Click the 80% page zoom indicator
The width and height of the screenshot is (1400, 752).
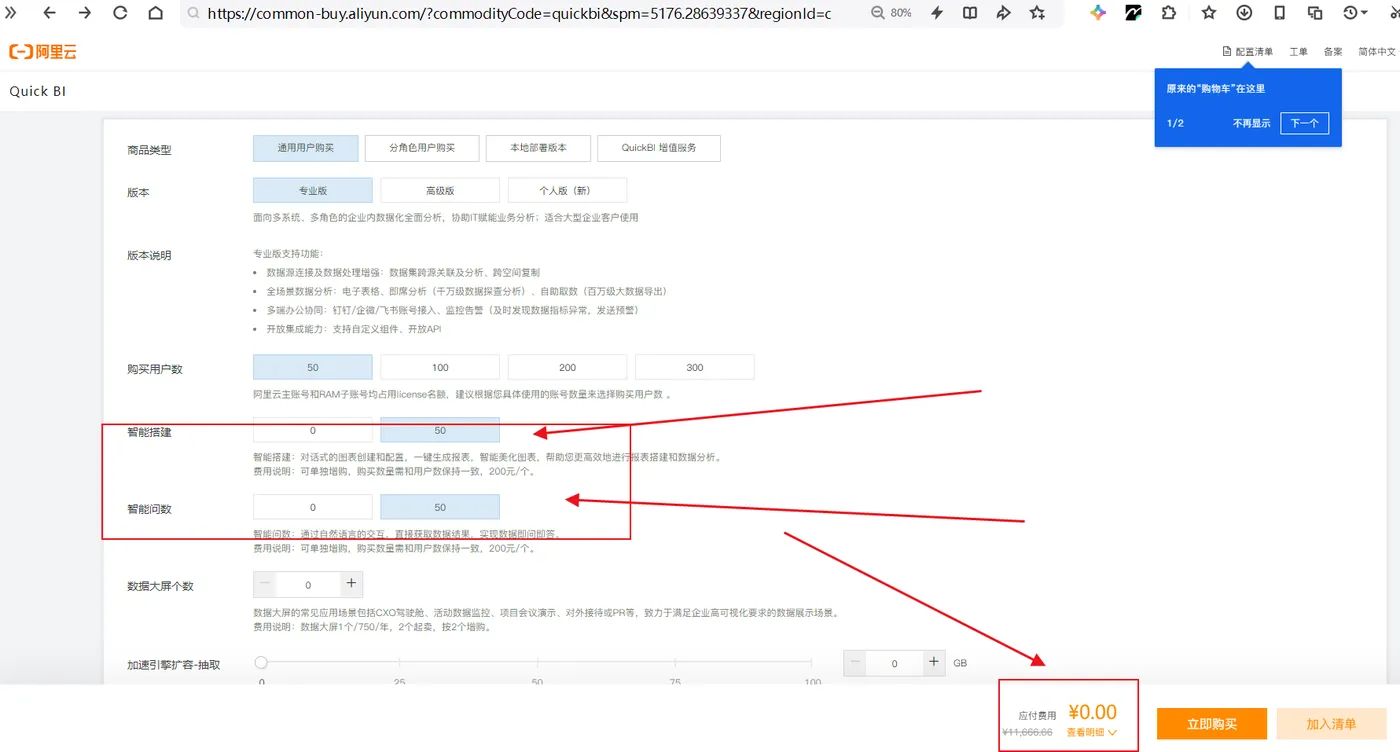[892, 13]
